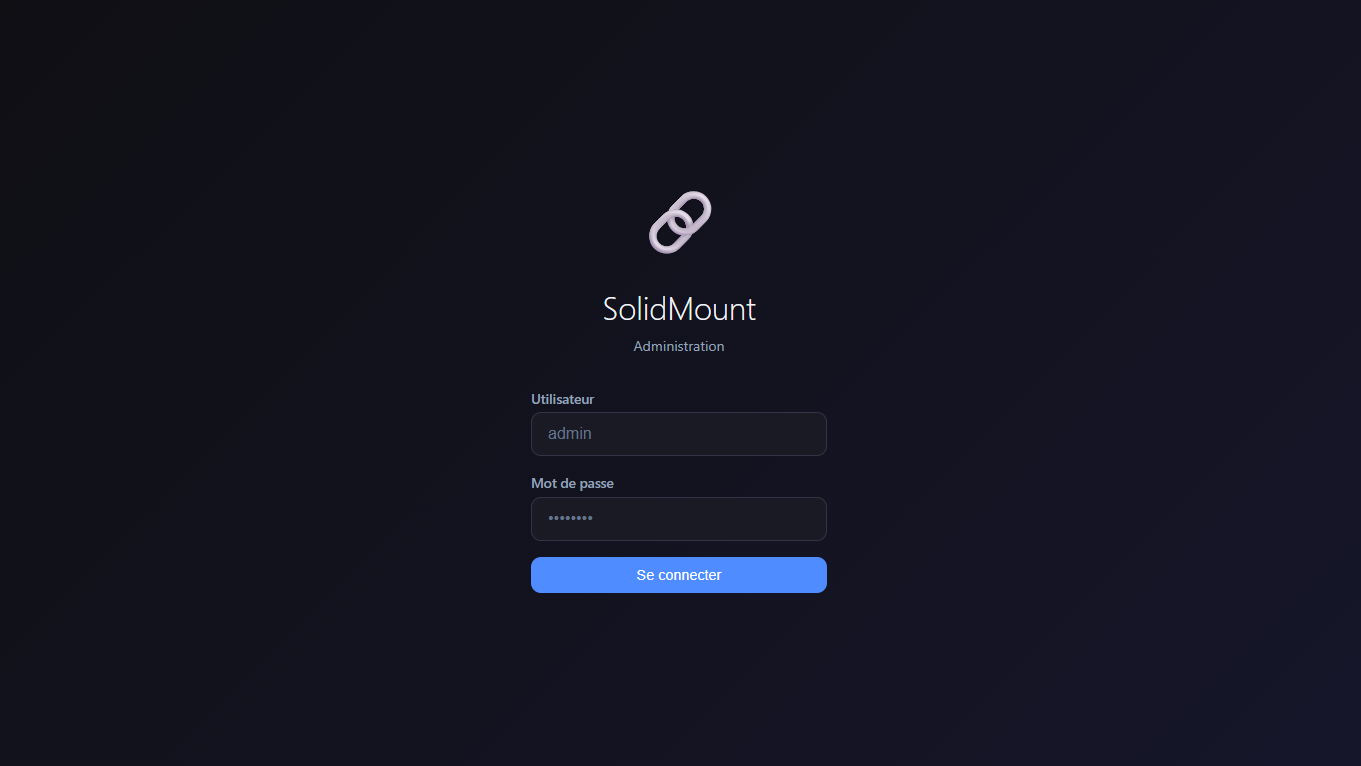Click the login form header area

click(x=679, y=309)
